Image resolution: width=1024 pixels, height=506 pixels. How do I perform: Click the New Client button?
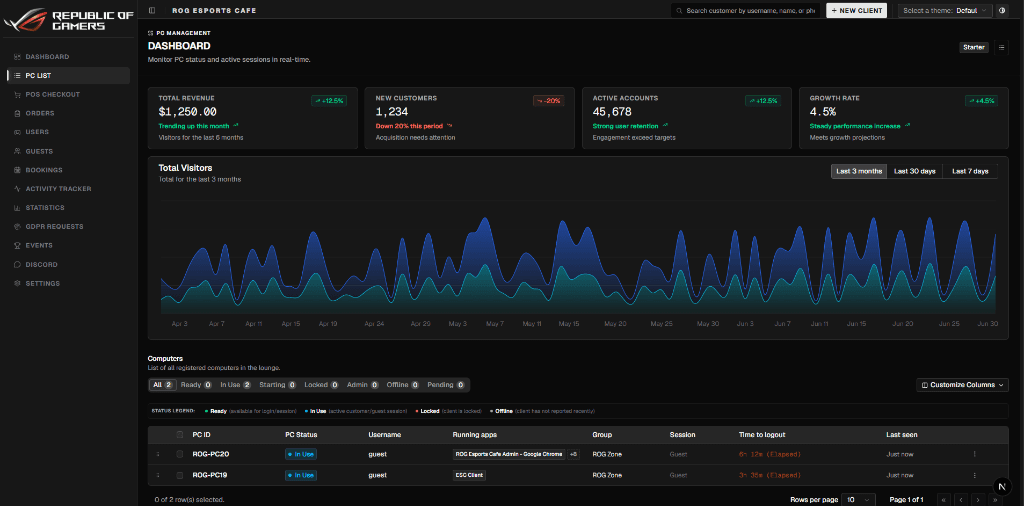(x=856, y=10)
